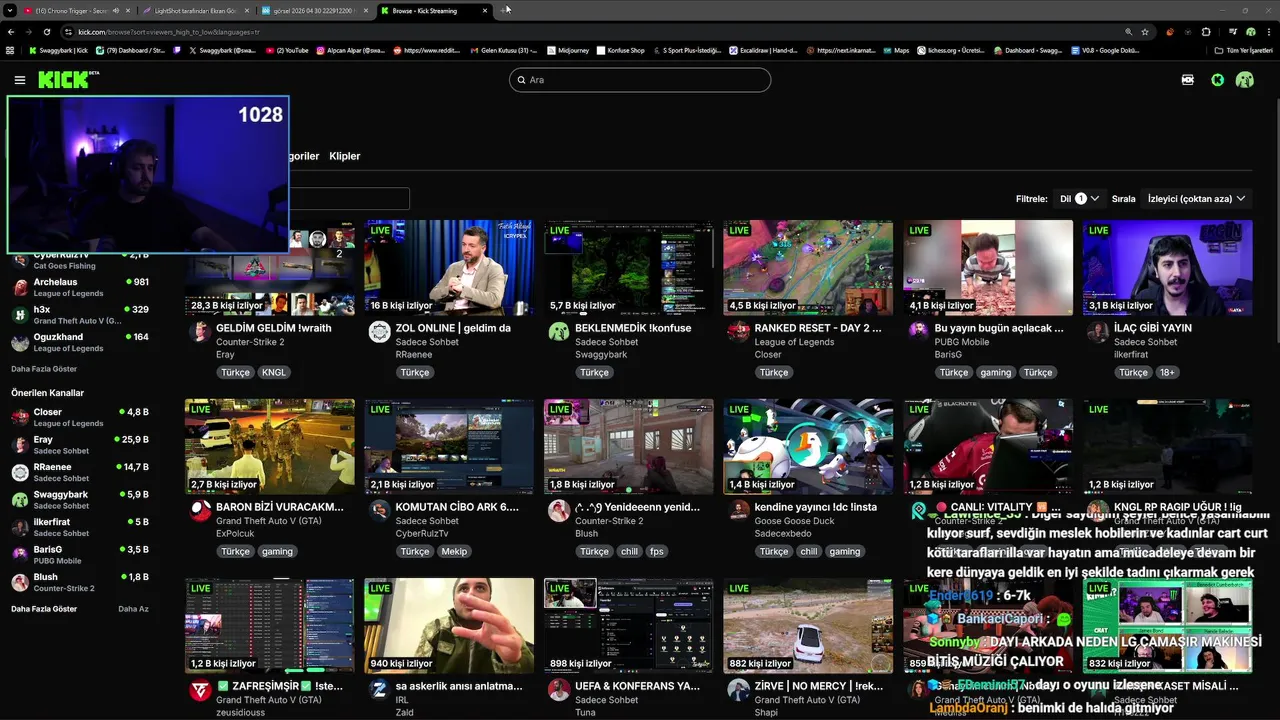This screenshot has width=1280, height=720.
Task: Switch to LightShot browser tab
Action: (196, 10)
